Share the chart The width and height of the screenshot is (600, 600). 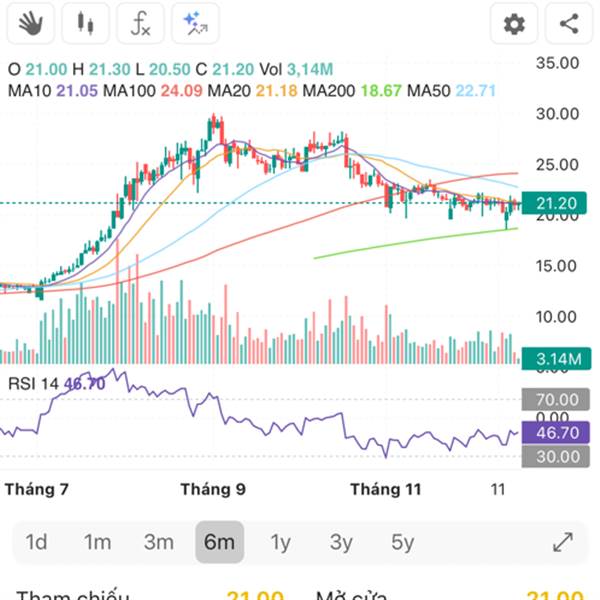569,24
